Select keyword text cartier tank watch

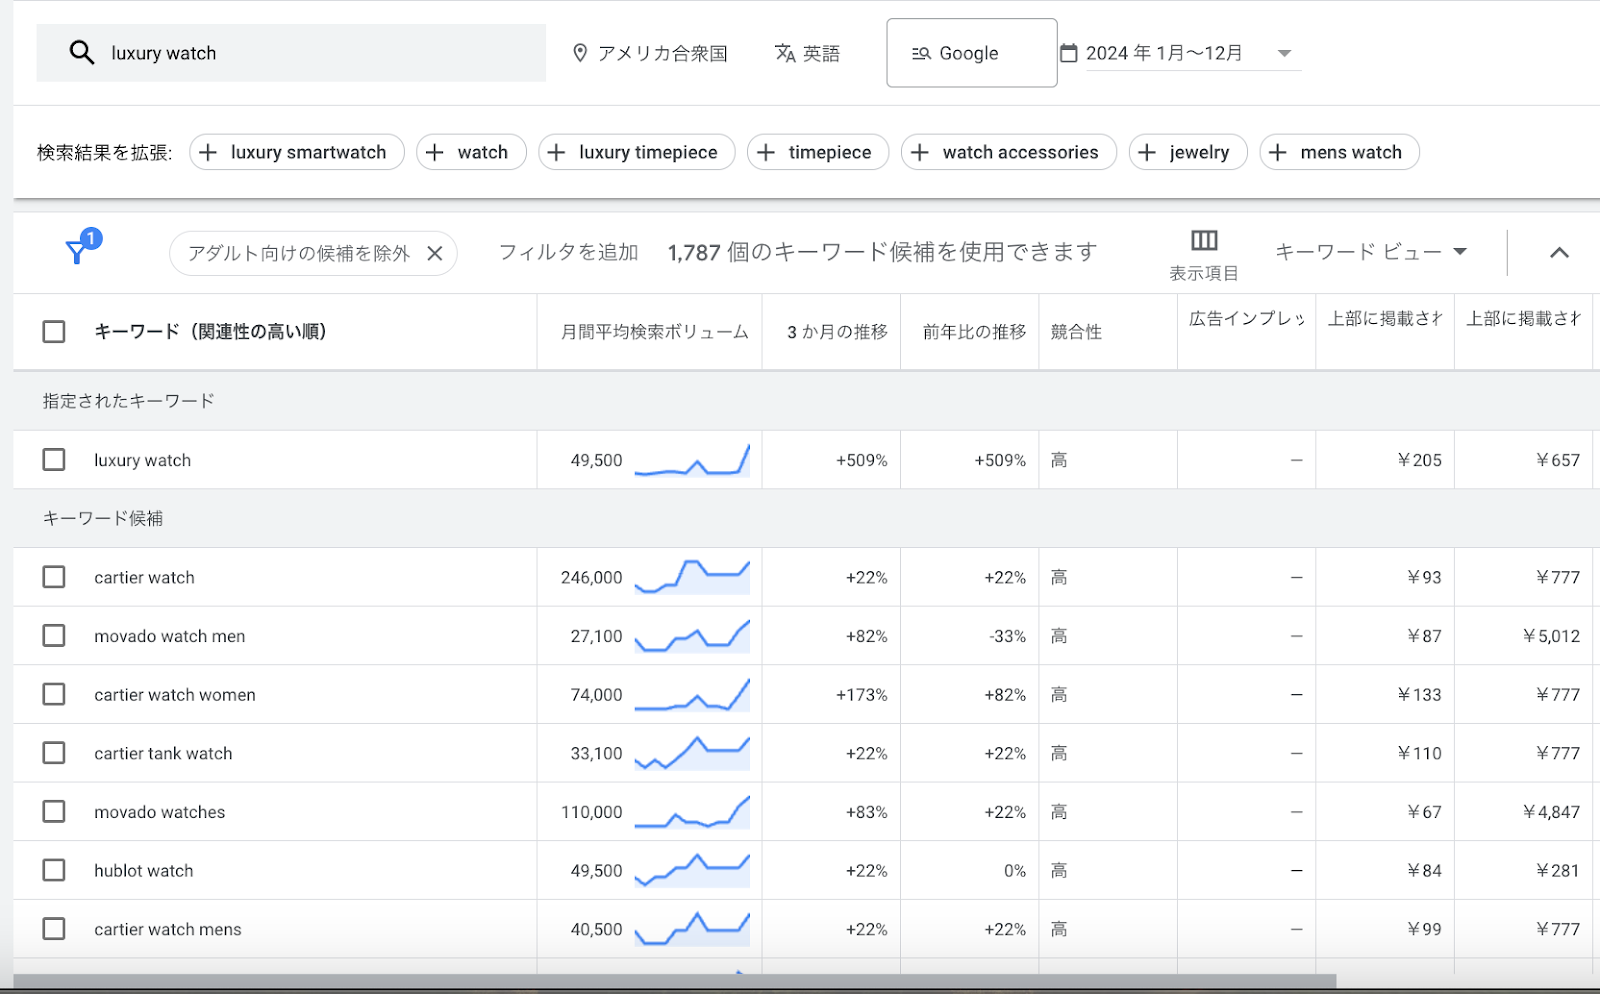pyautogui.click(x=163, y=753)
